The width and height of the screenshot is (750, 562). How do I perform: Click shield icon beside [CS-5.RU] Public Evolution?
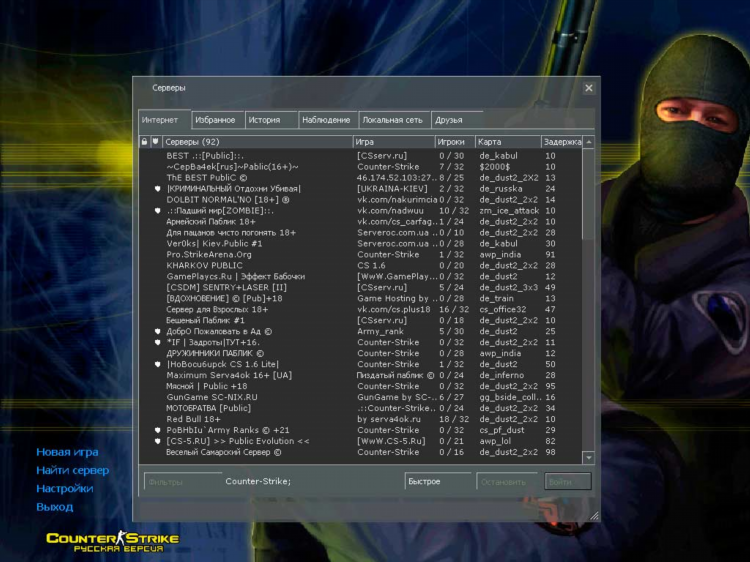click(157, 441)
